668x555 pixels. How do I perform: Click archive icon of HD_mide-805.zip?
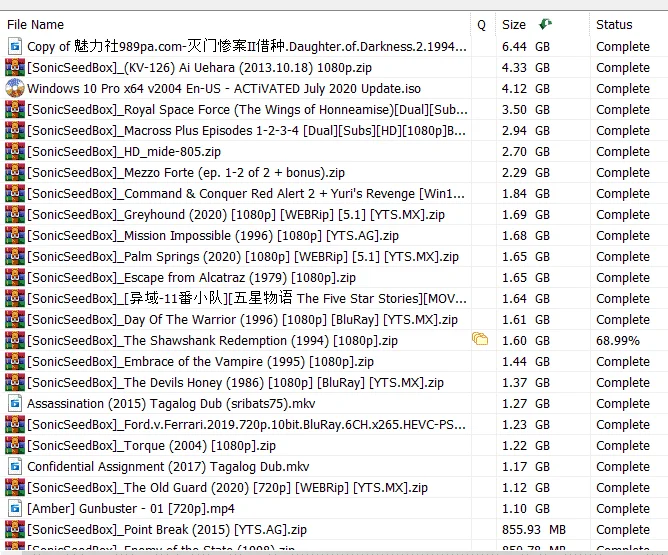[x=15, y=151]
